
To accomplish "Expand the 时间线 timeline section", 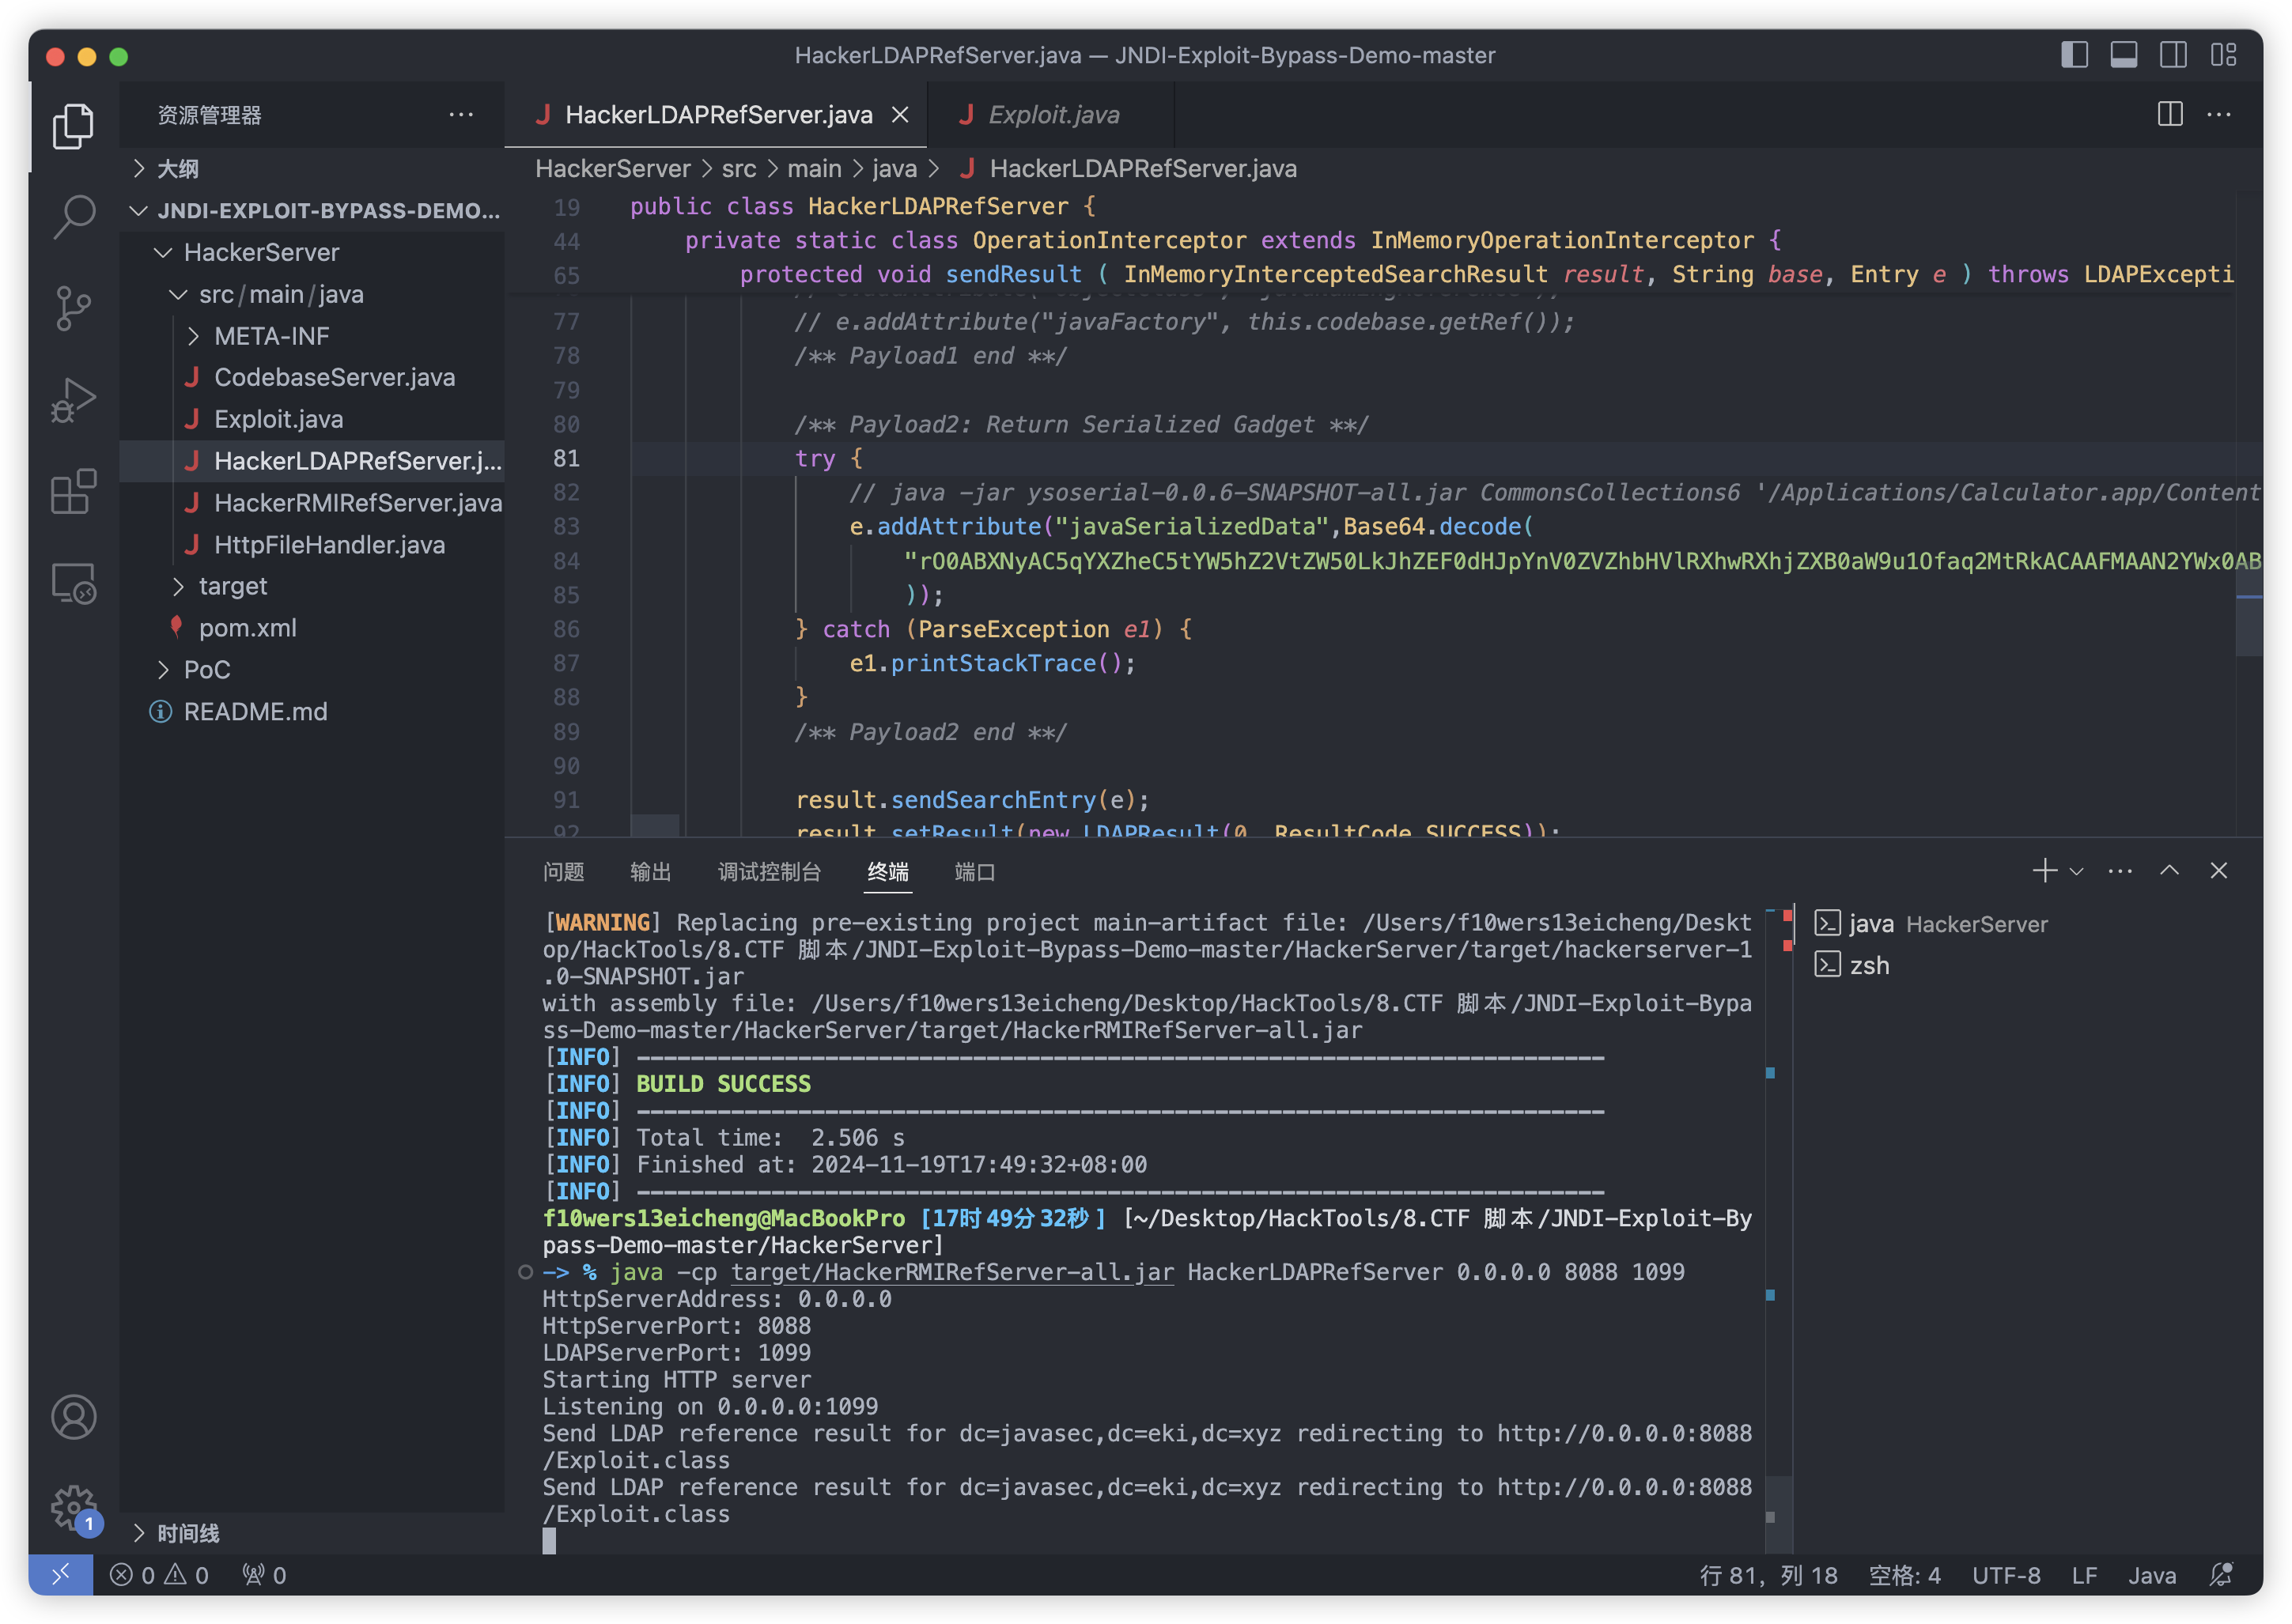I will 312,1533.
